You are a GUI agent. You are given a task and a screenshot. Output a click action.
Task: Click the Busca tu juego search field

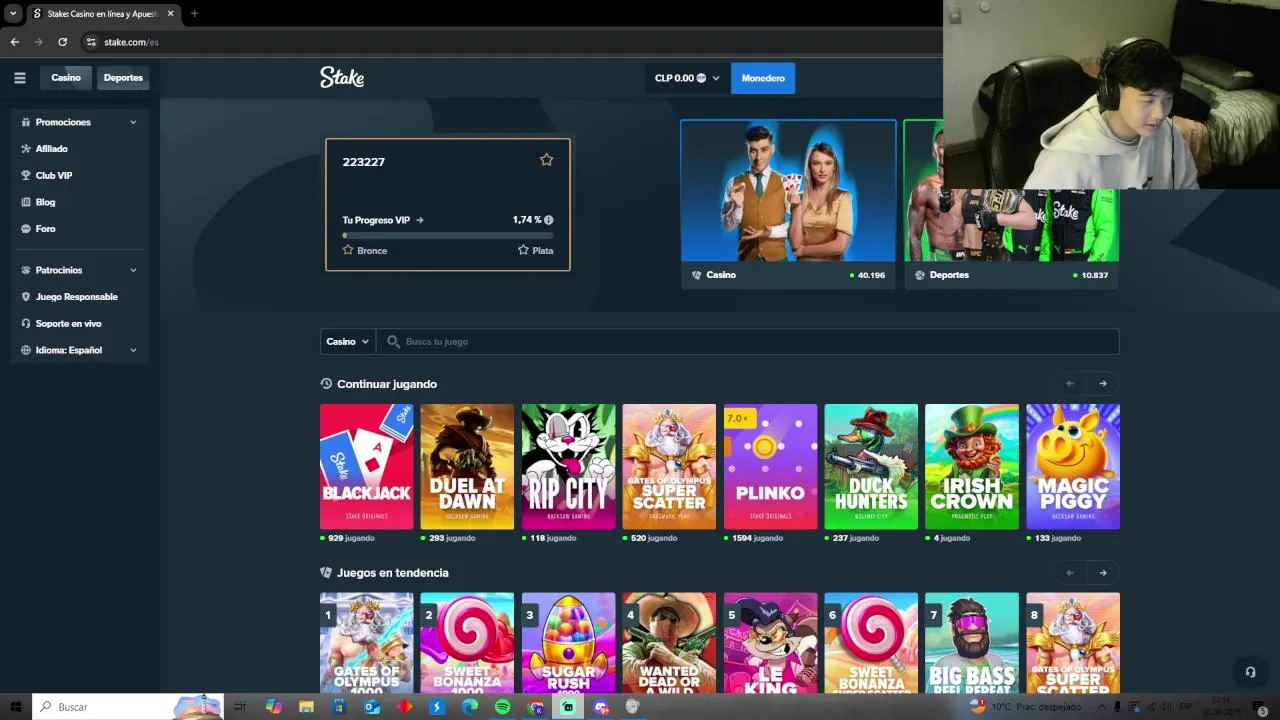pos(747,342)
